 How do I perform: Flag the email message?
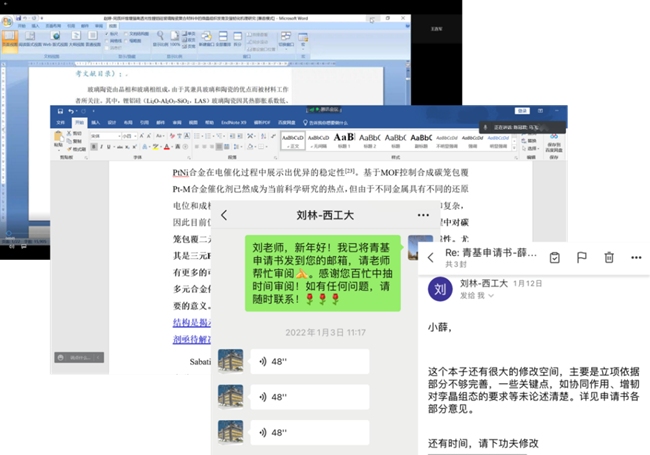tap(580, 257)
